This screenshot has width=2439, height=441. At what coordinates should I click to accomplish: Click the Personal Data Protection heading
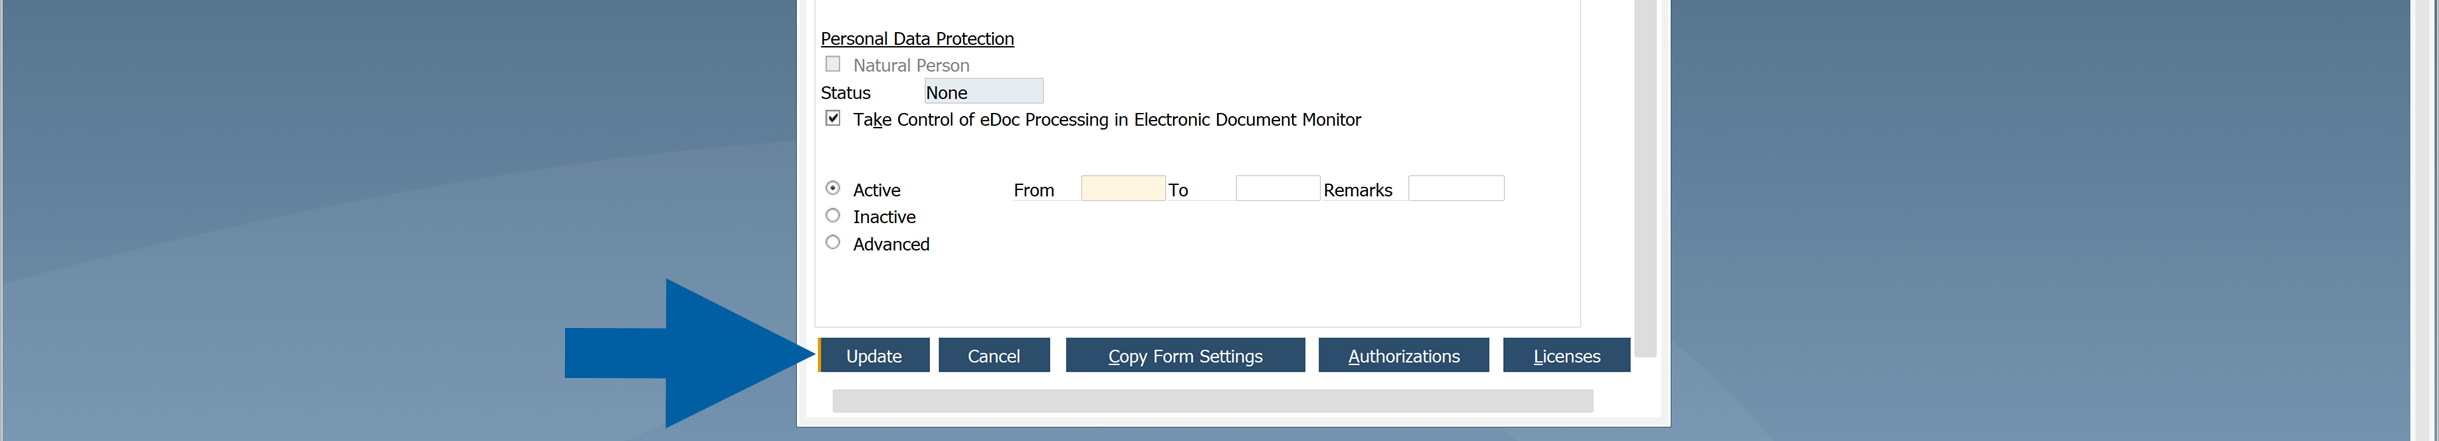(x=917, y=38)
